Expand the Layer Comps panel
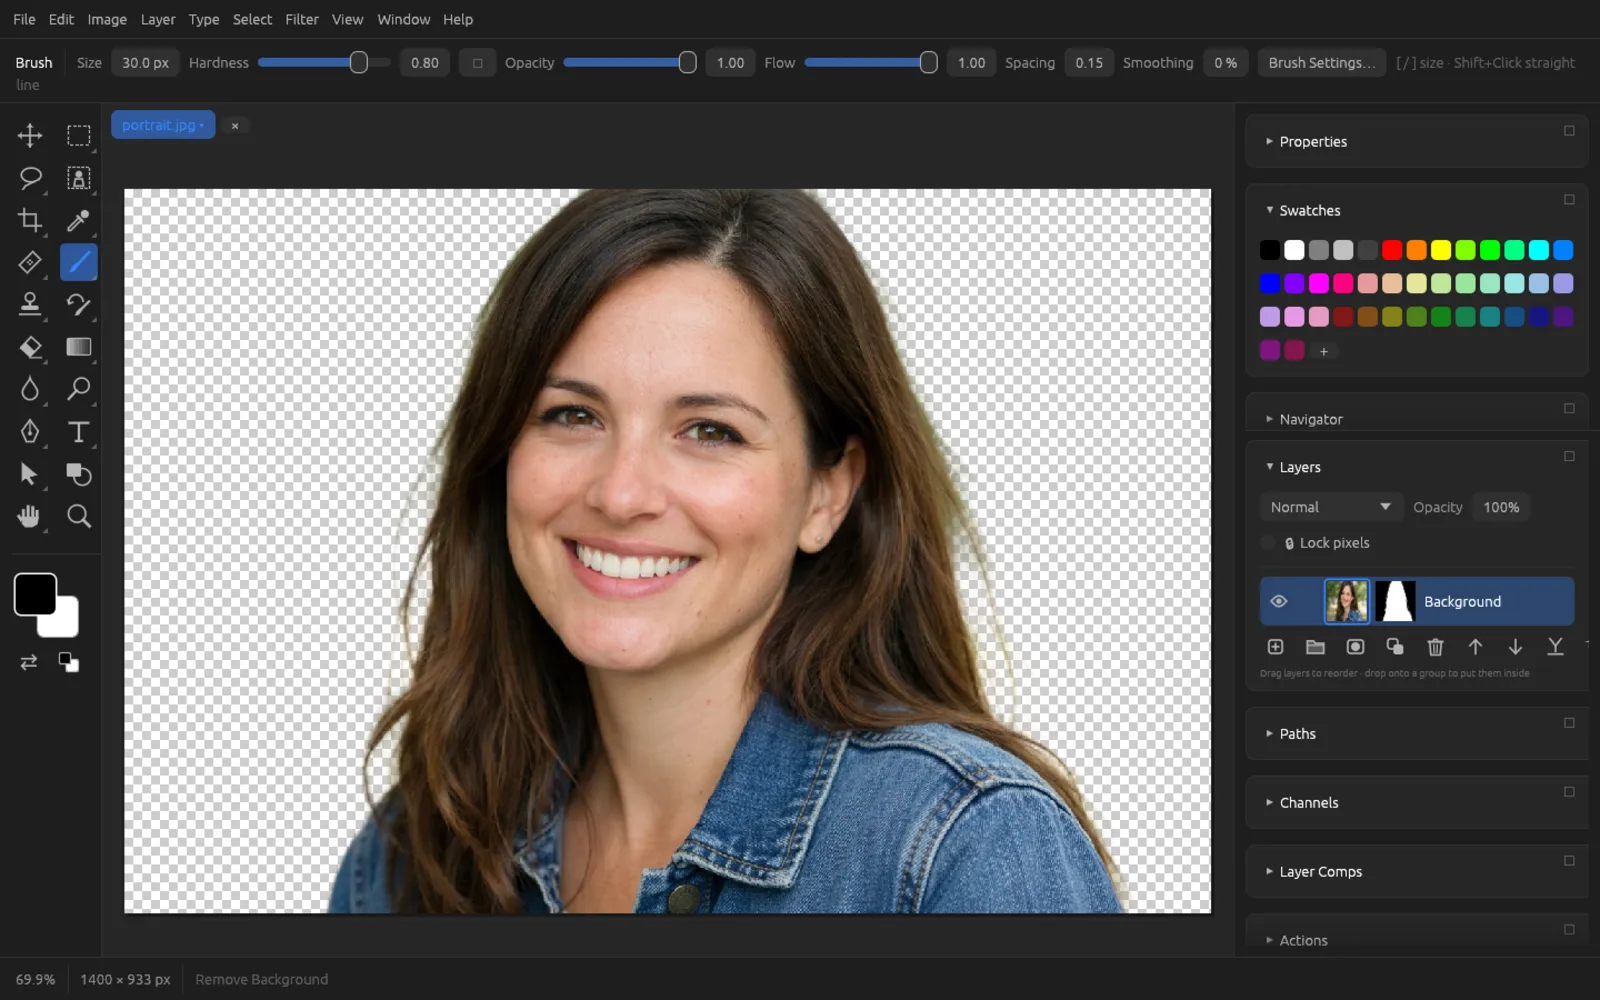1600x1000 pixels. point(1269,871)
